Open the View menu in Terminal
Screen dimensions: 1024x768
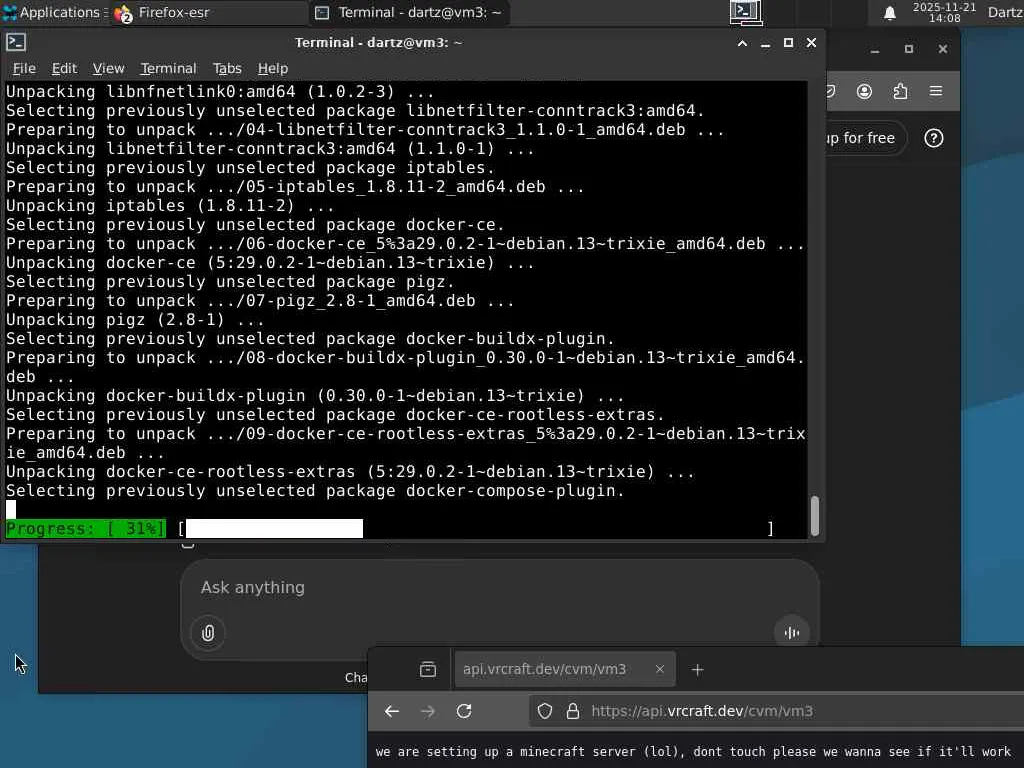click(108, 68)
